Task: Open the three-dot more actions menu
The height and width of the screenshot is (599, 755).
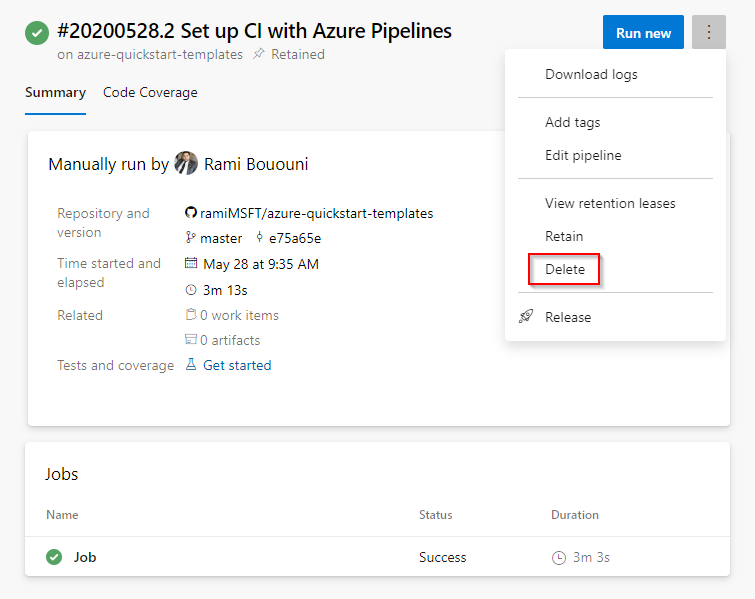Action: 708,32
